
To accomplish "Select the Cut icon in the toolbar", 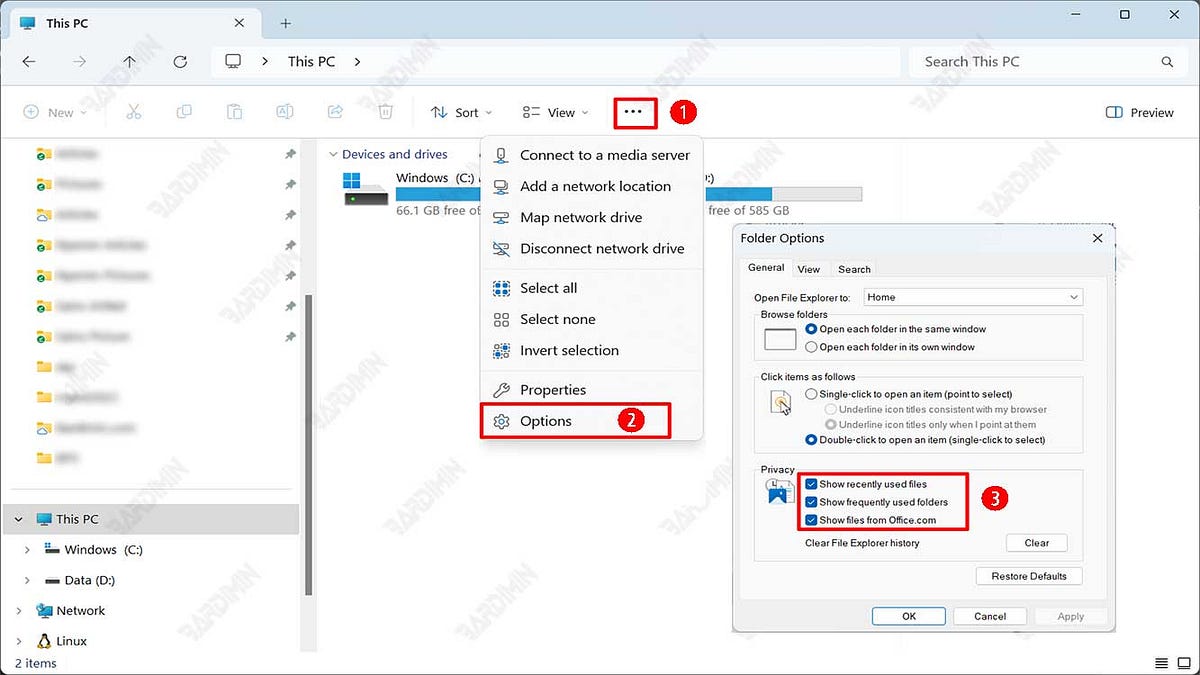I will pos(134,111).
